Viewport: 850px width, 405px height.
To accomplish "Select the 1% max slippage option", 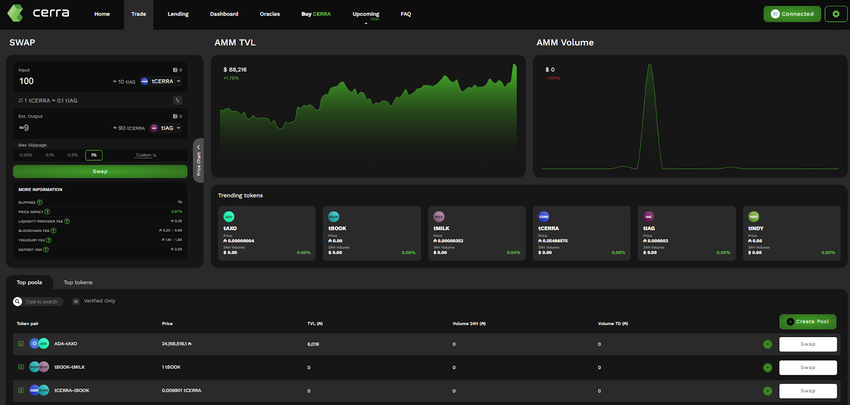I will pos(93,155).
